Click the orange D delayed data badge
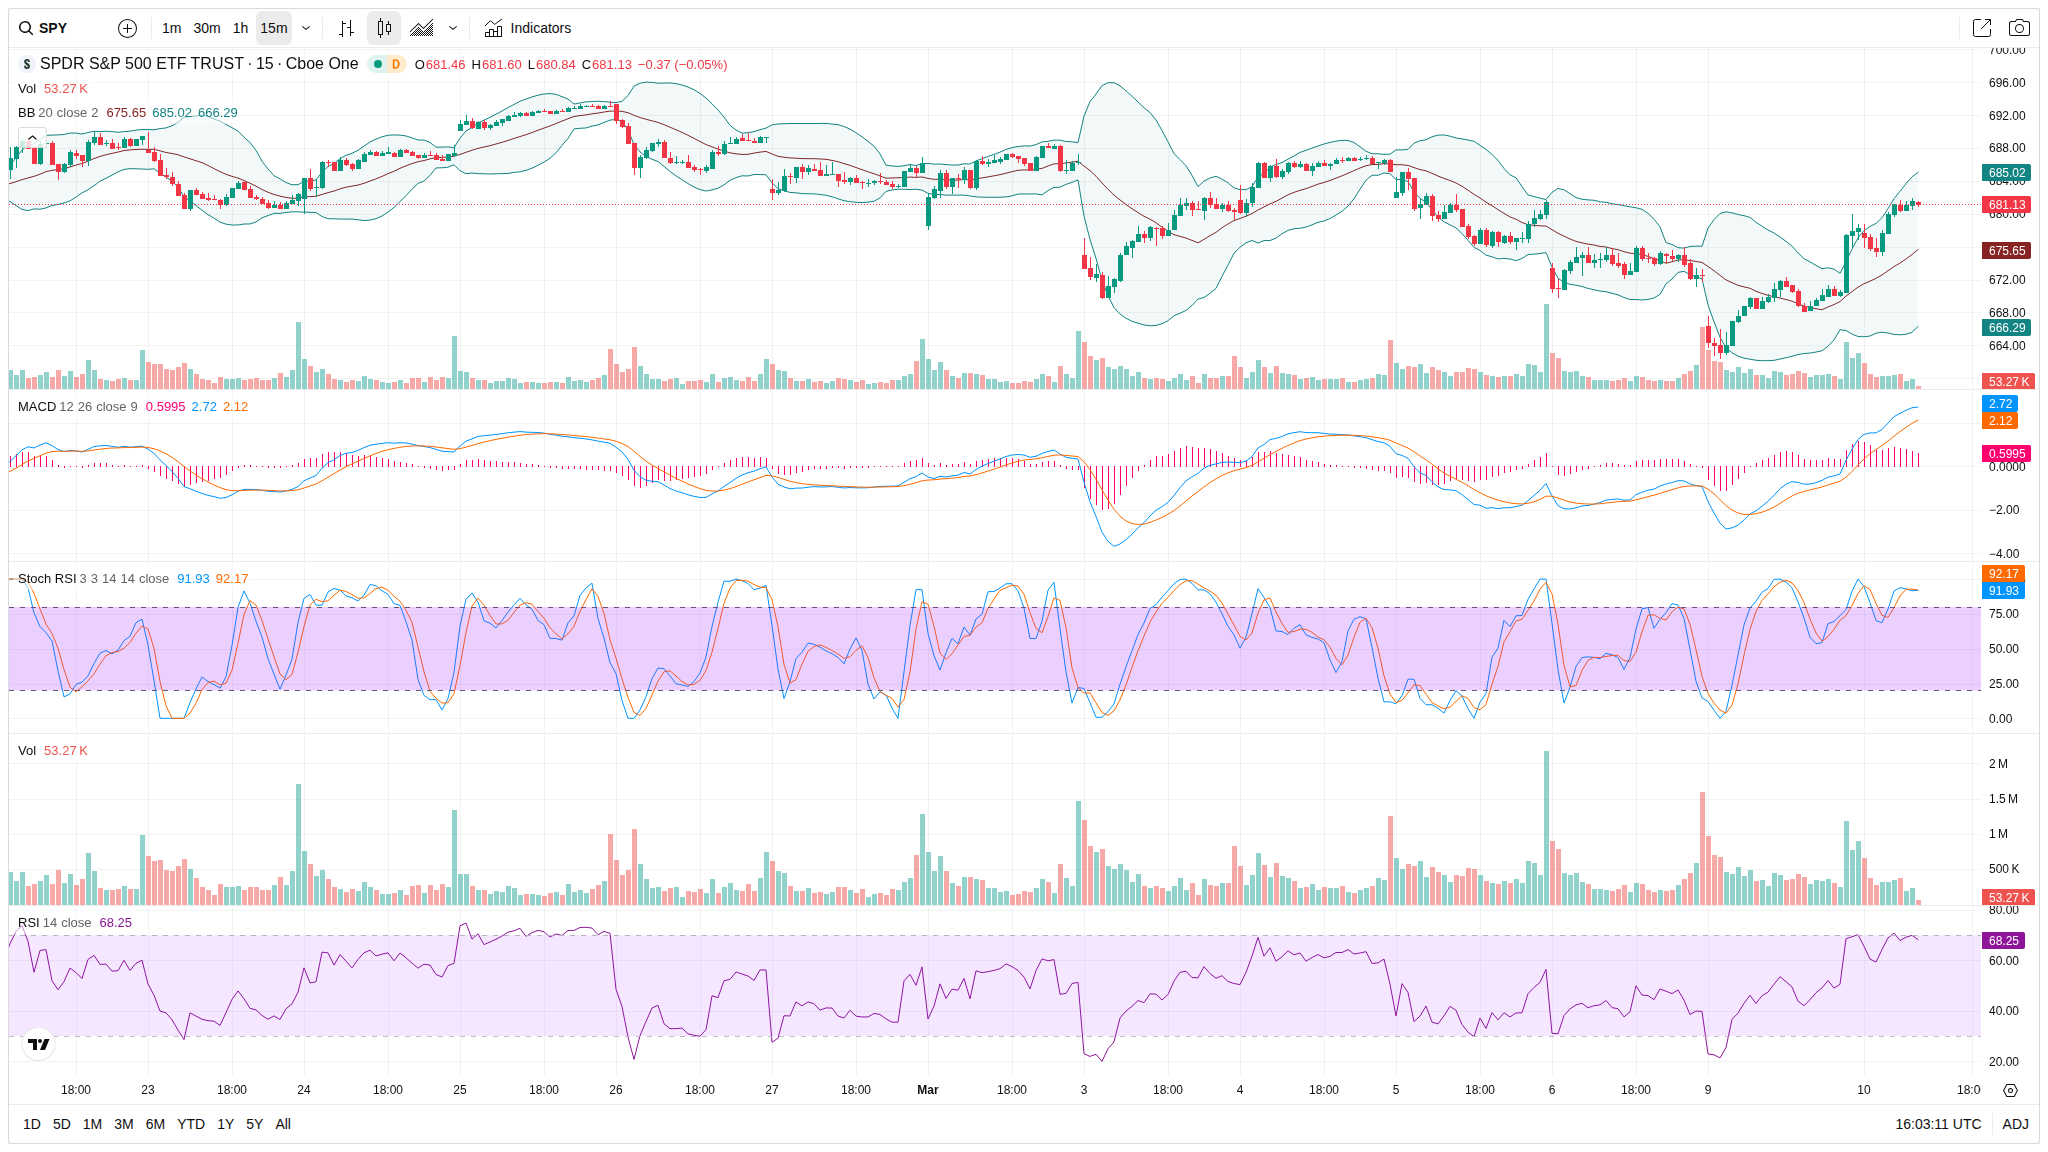The width and height of the screenshot is (2048, 1152). coord(396,64)
